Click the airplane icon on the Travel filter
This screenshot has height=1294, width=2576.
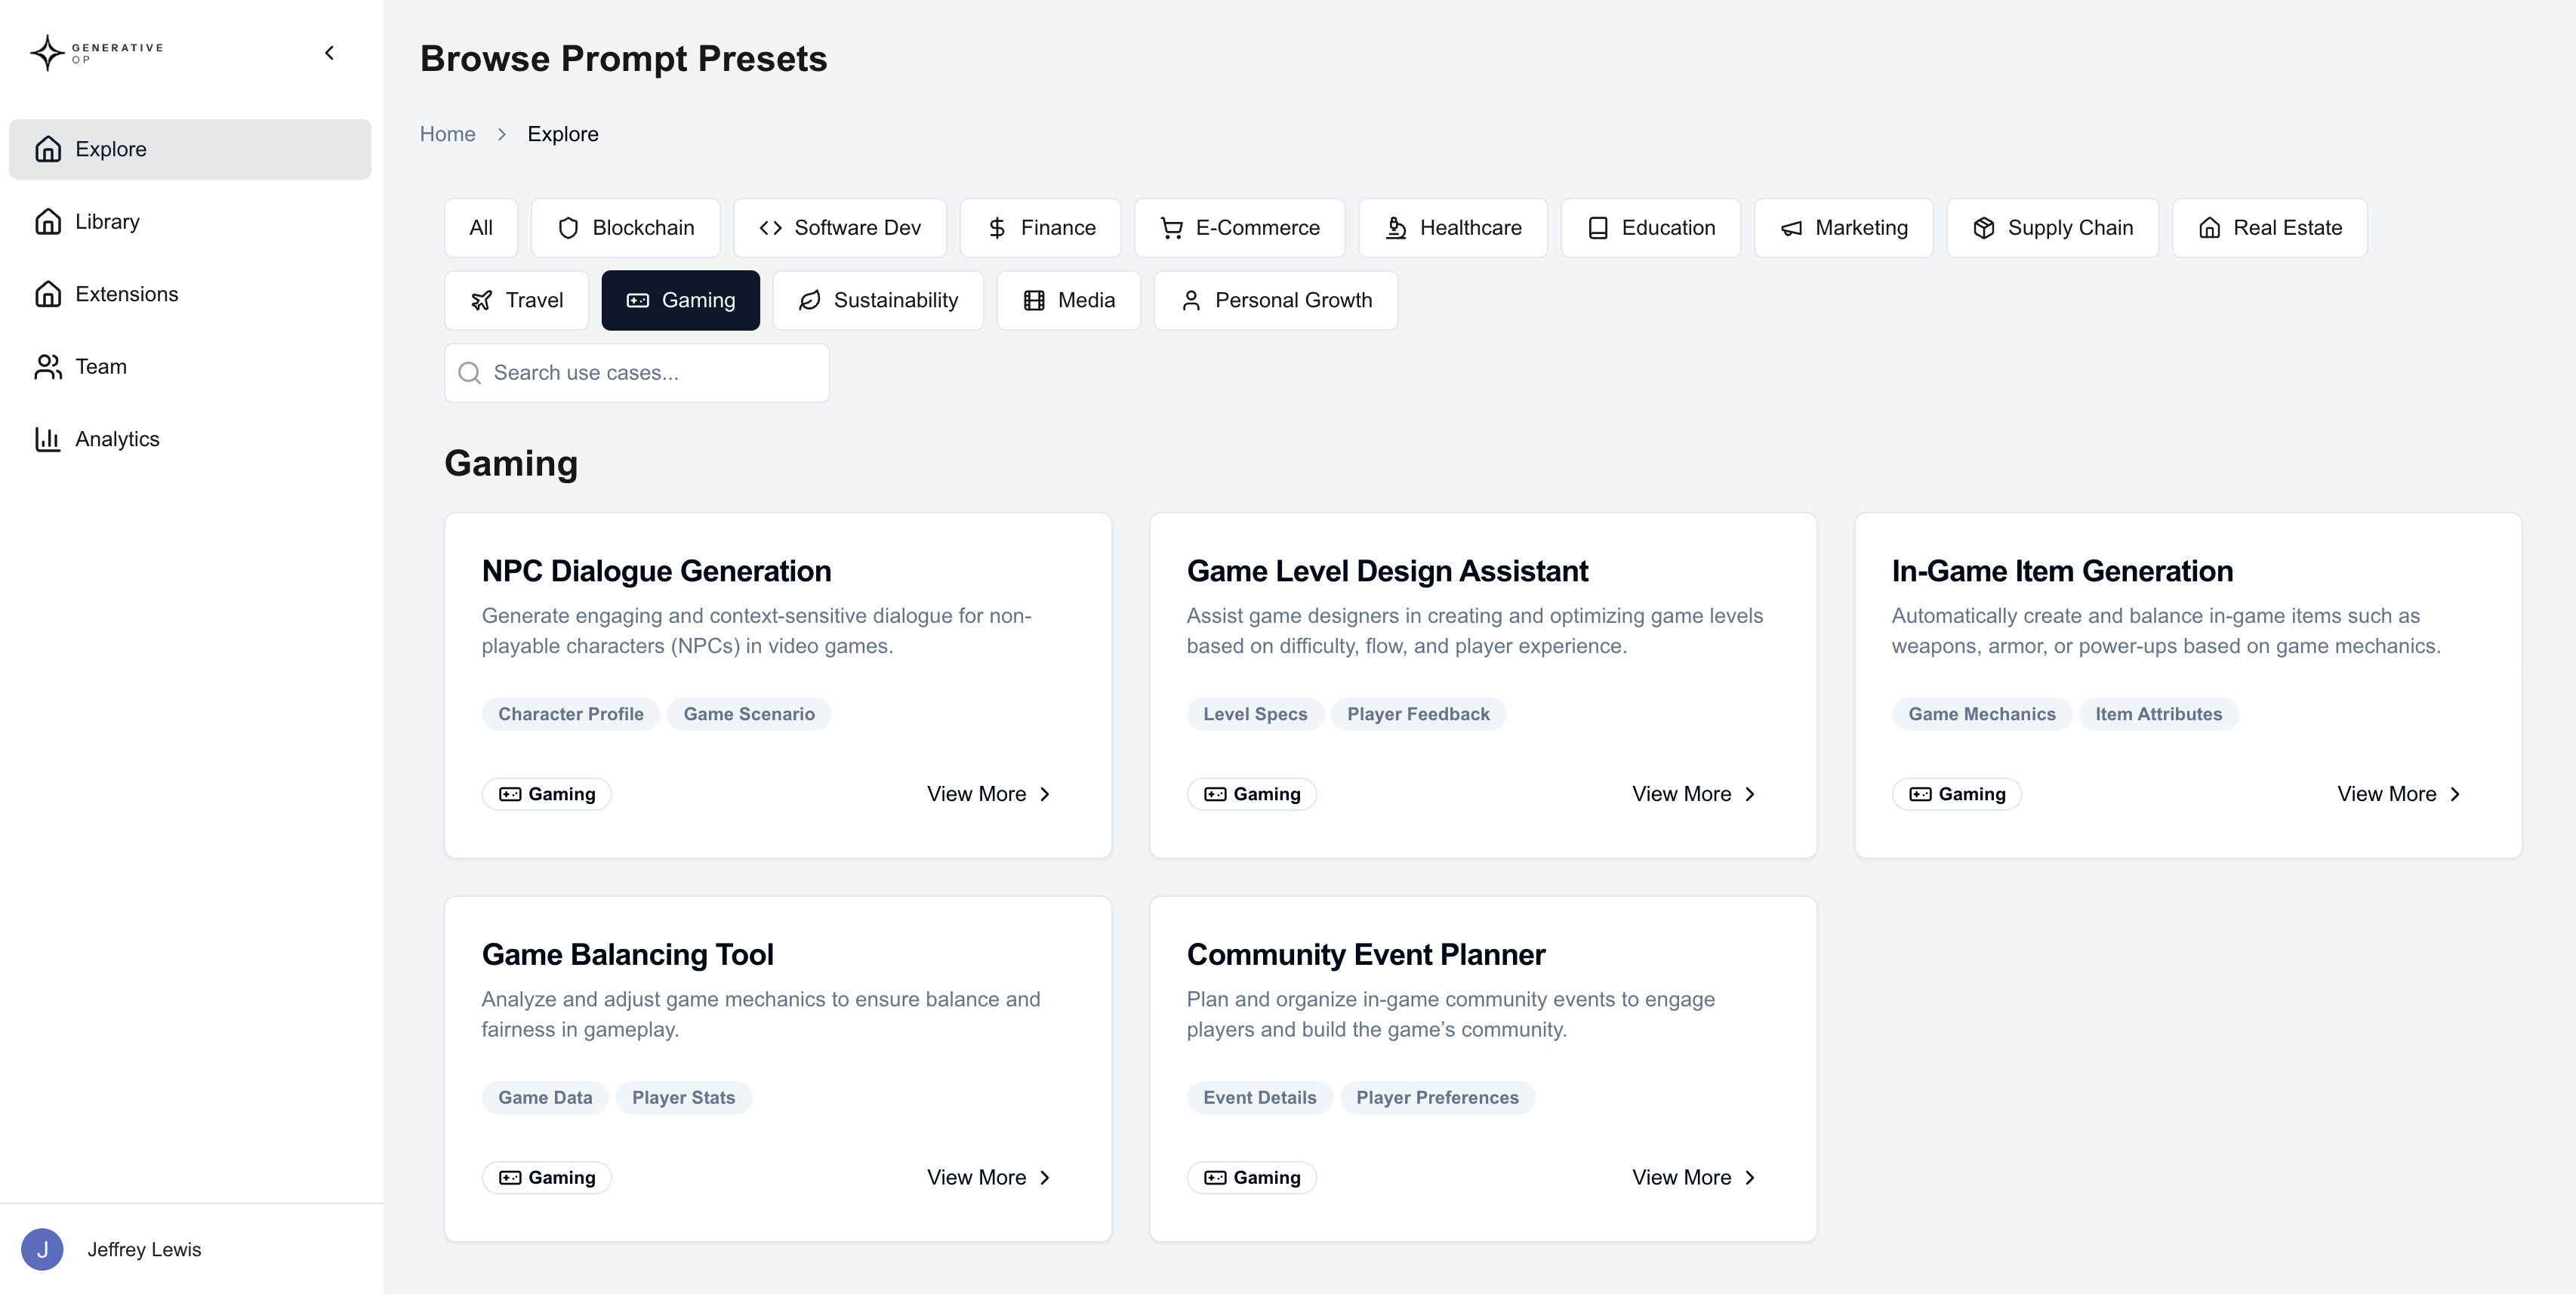pos(481,300)
